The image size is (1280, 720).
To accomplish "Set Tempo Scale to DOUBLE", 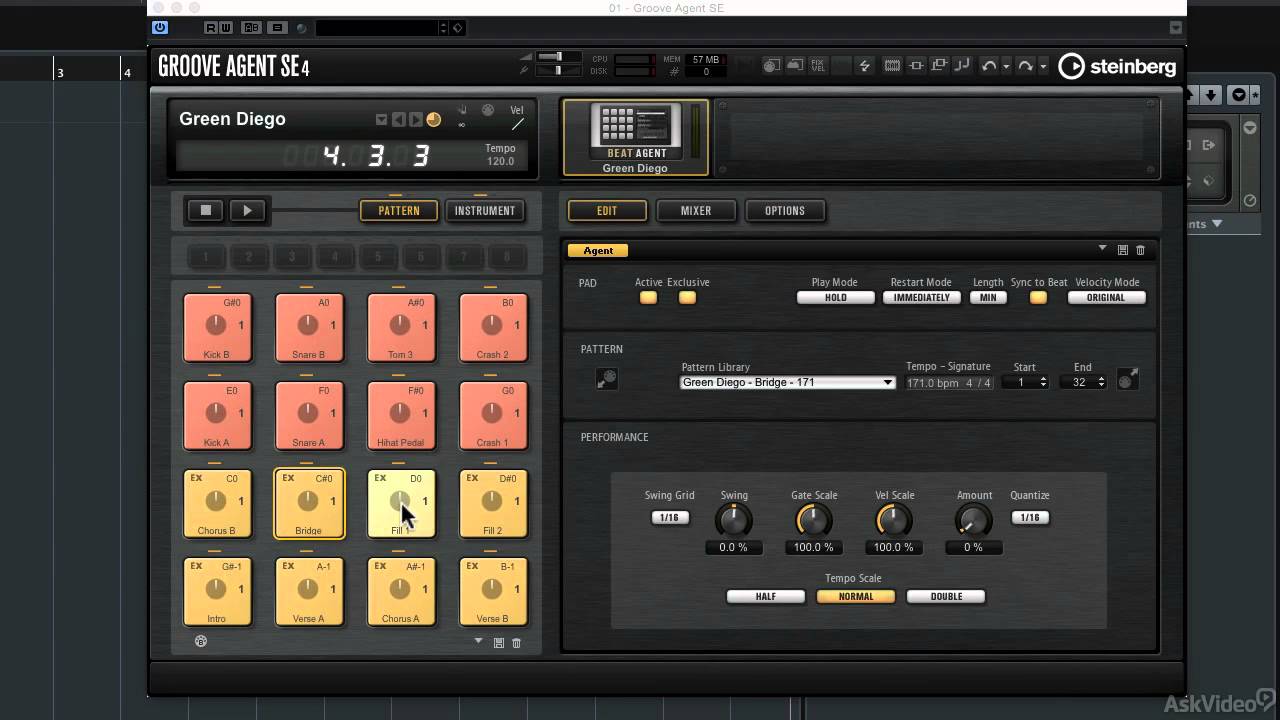I will 946,597.
